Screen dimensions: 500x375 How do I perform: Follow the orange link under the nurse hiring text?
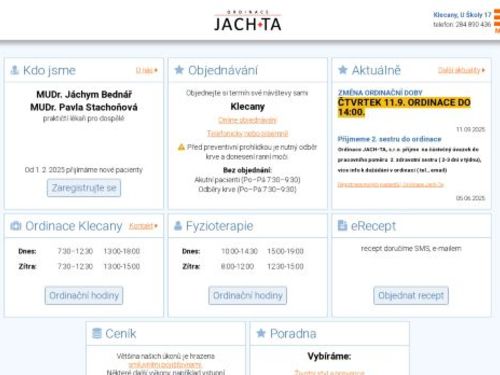[x=390, y=184]
